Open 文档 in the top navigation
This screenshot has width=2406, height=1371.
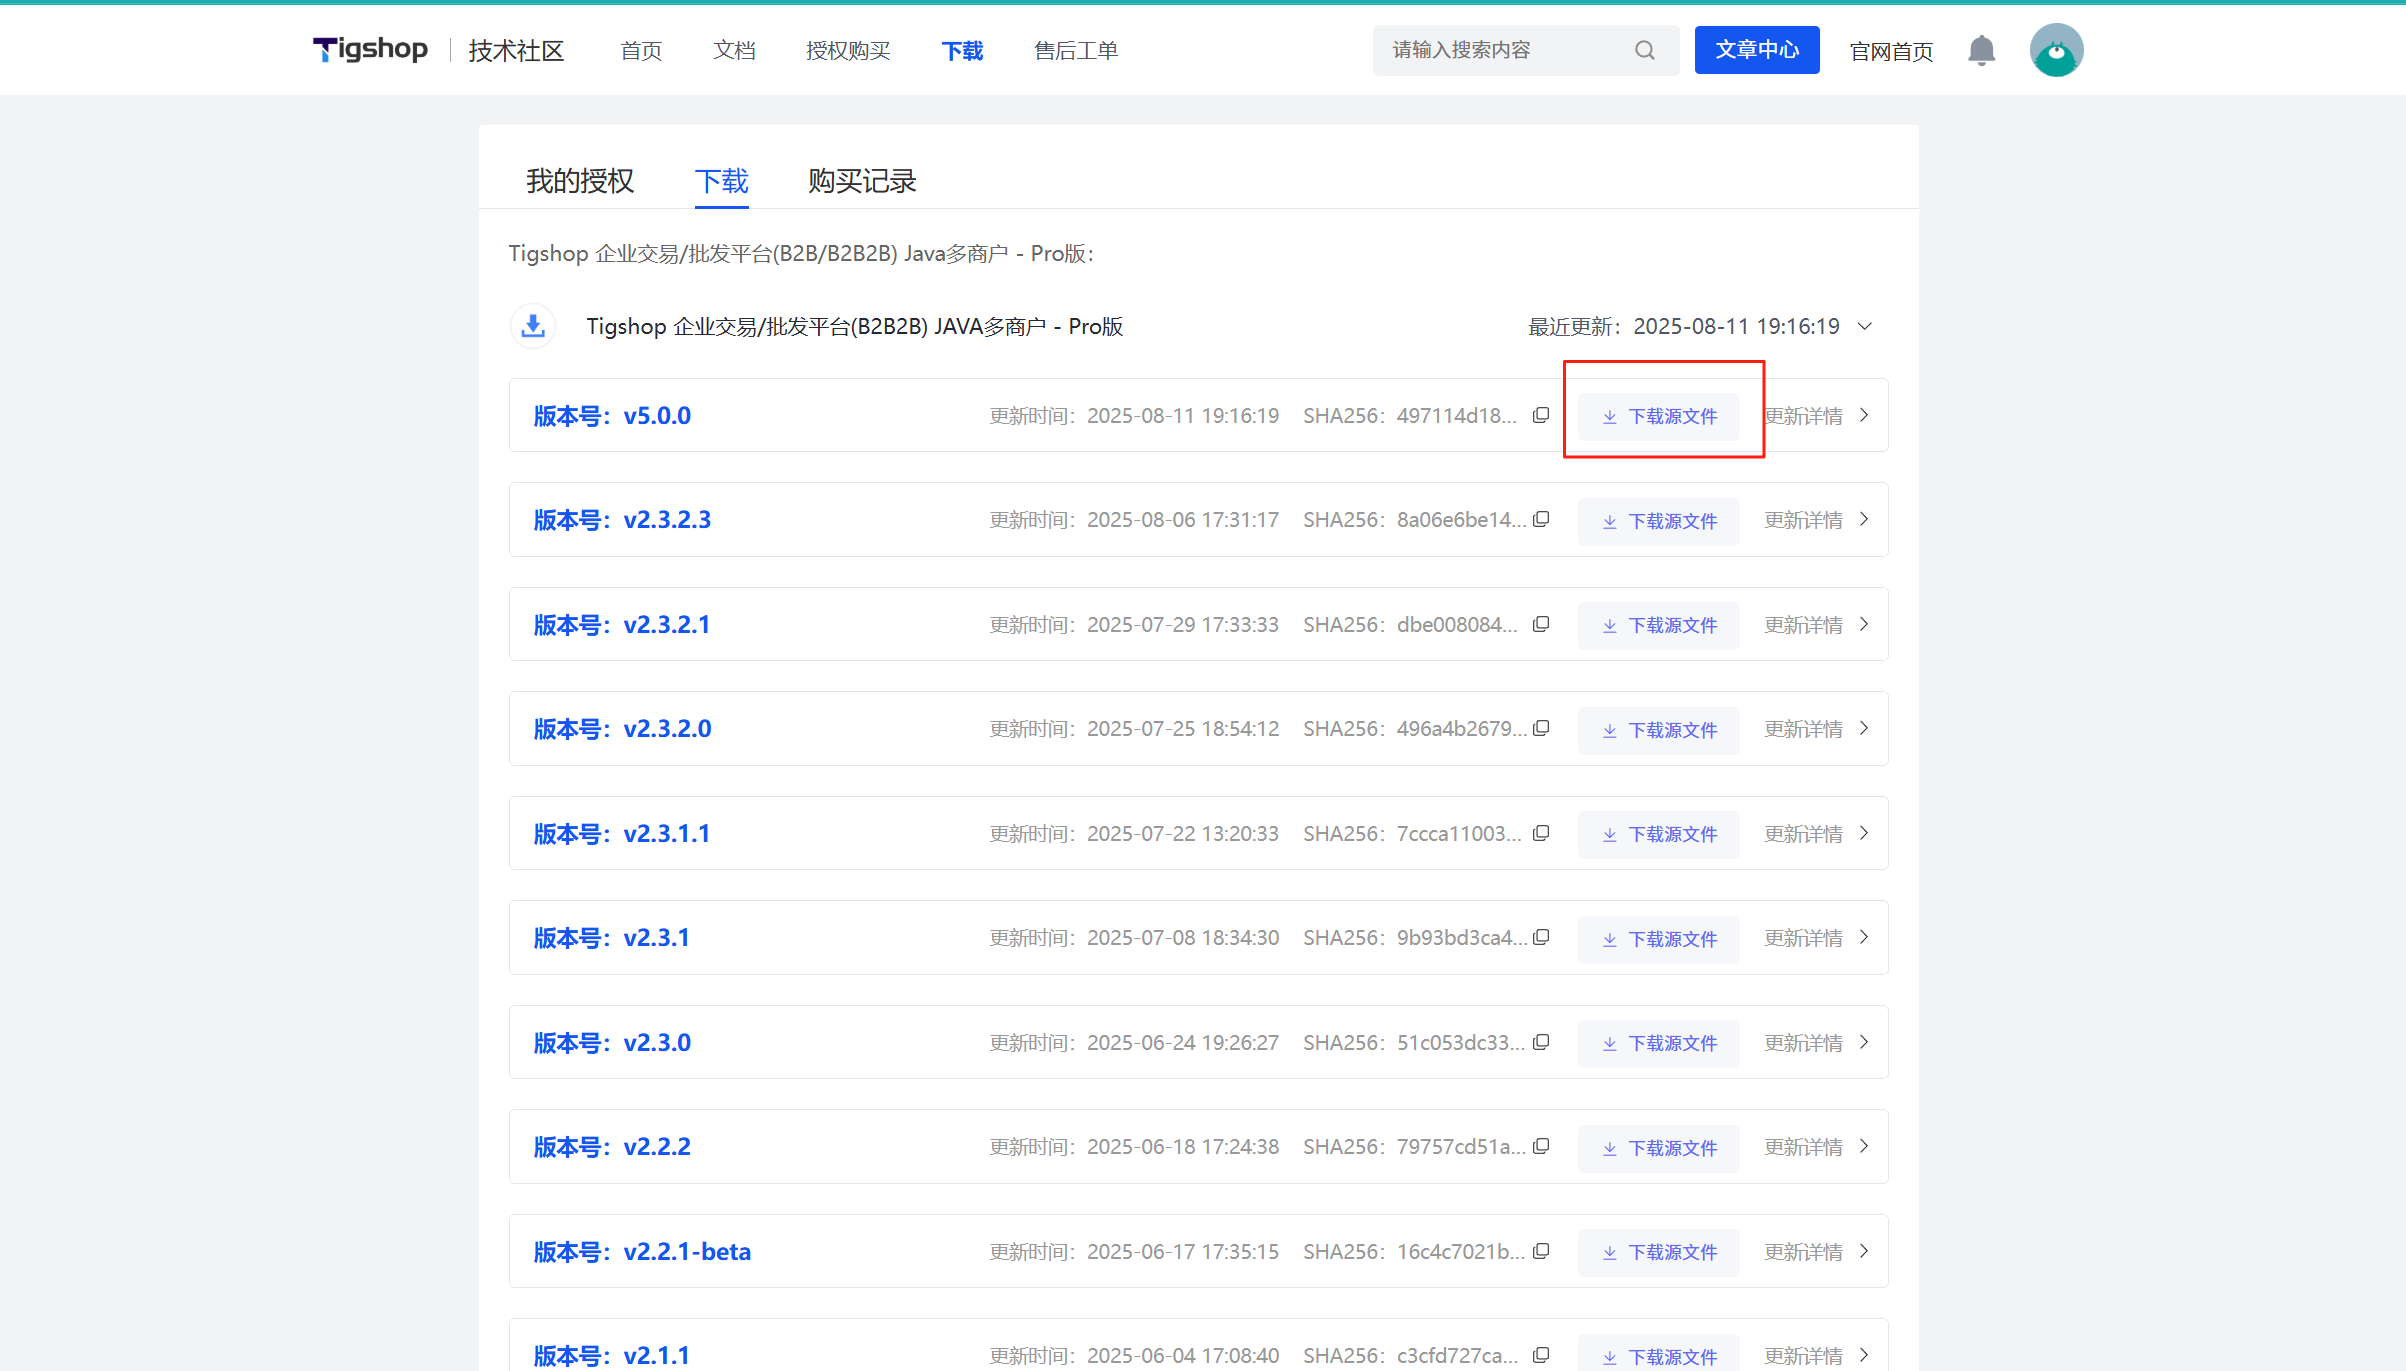734,50
